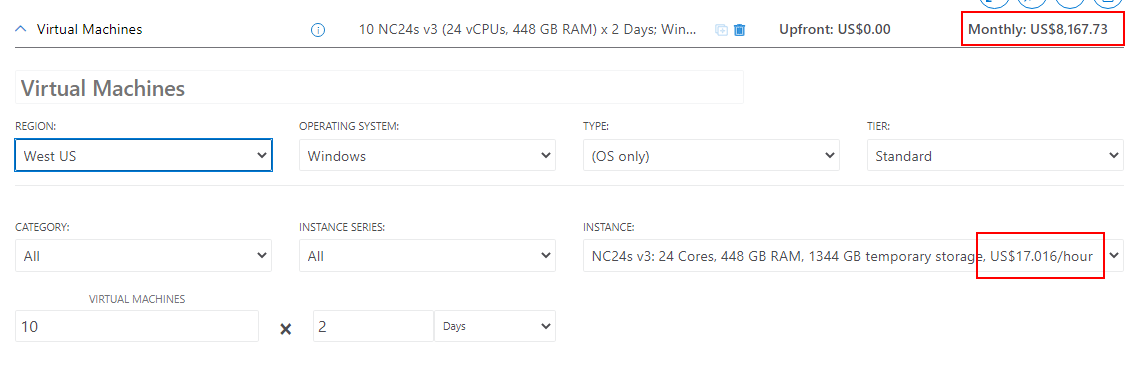Open the Region dropdown showing West US

pyautogui.click(x=144, y=156)
